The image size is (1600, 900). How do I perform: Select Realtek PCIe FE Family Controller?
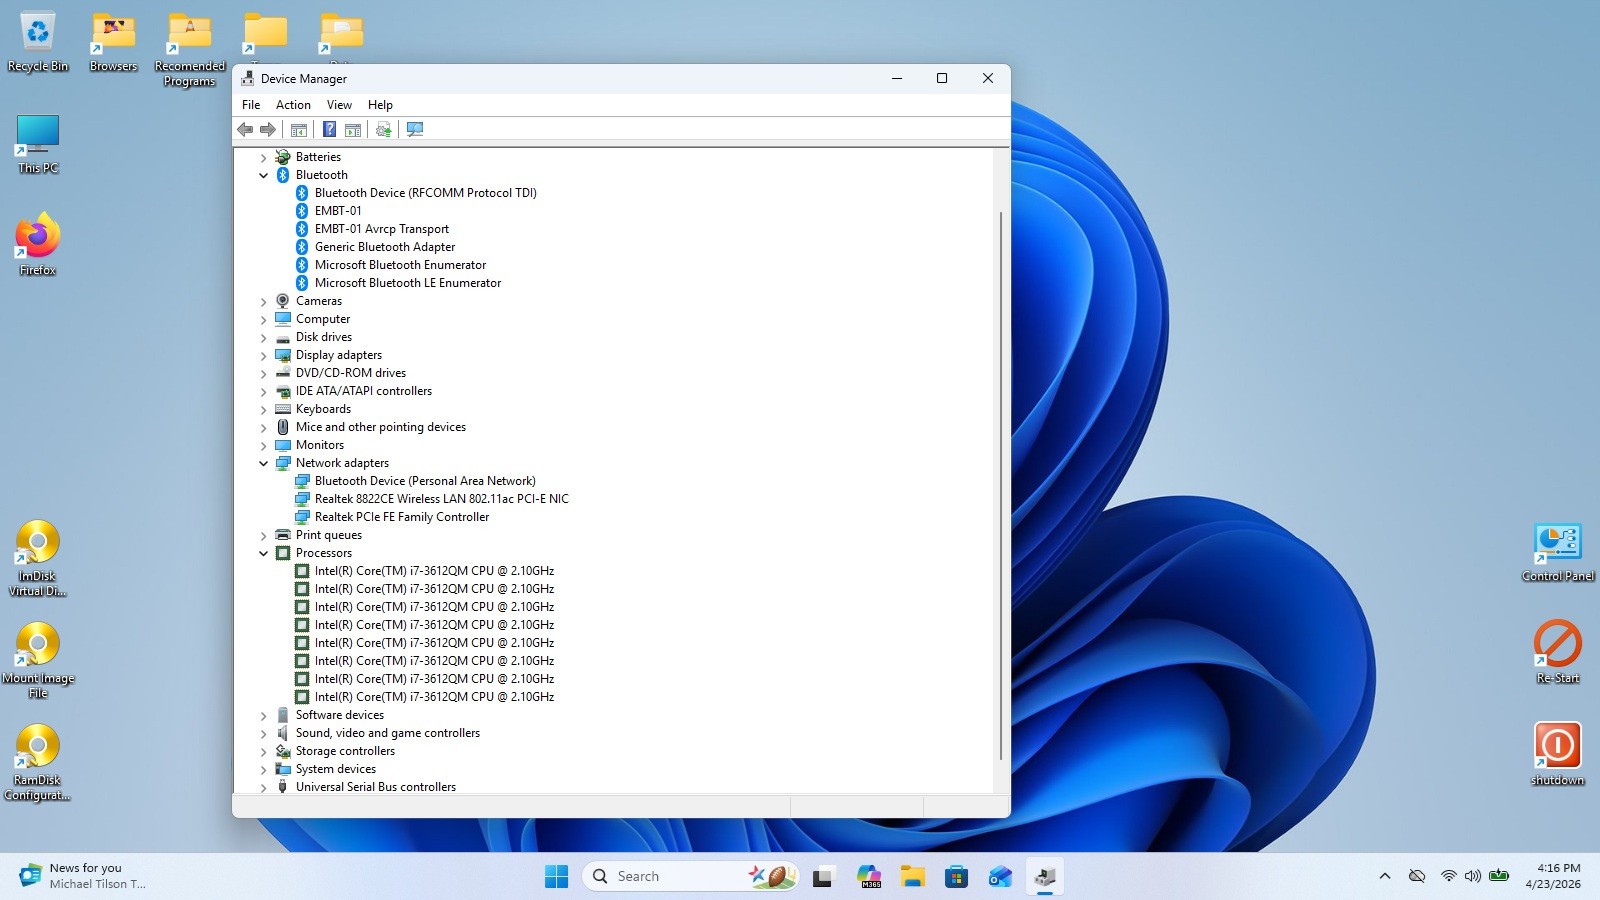(x=402, y=517)
